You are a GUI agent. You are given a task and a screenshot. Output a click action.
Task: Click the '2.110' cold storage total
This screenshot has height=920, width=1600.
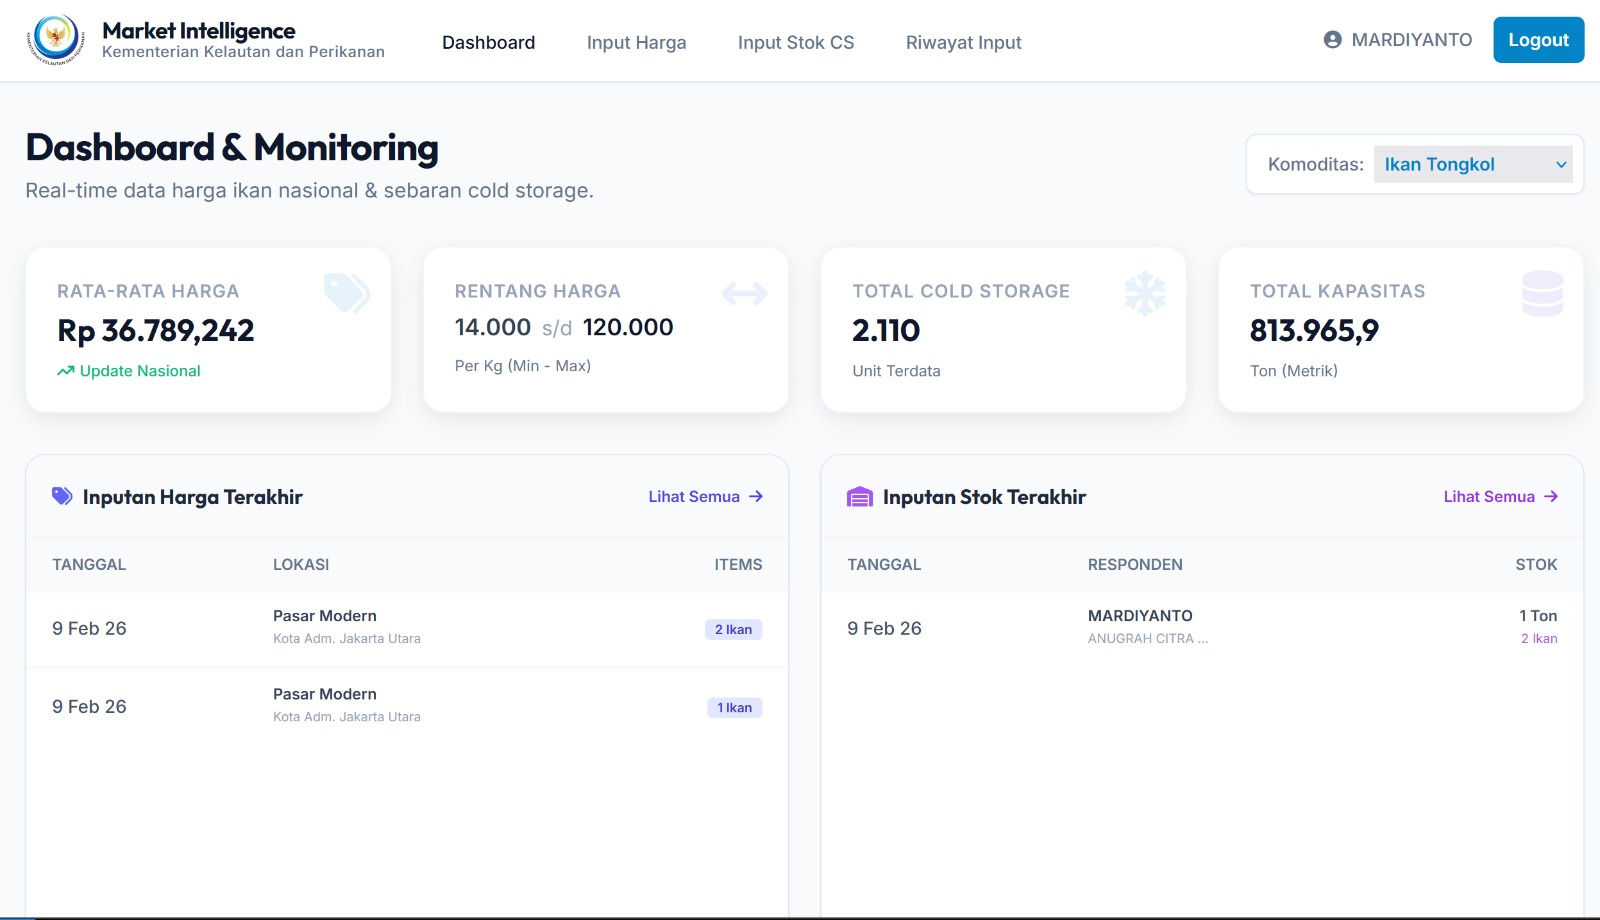886,330
